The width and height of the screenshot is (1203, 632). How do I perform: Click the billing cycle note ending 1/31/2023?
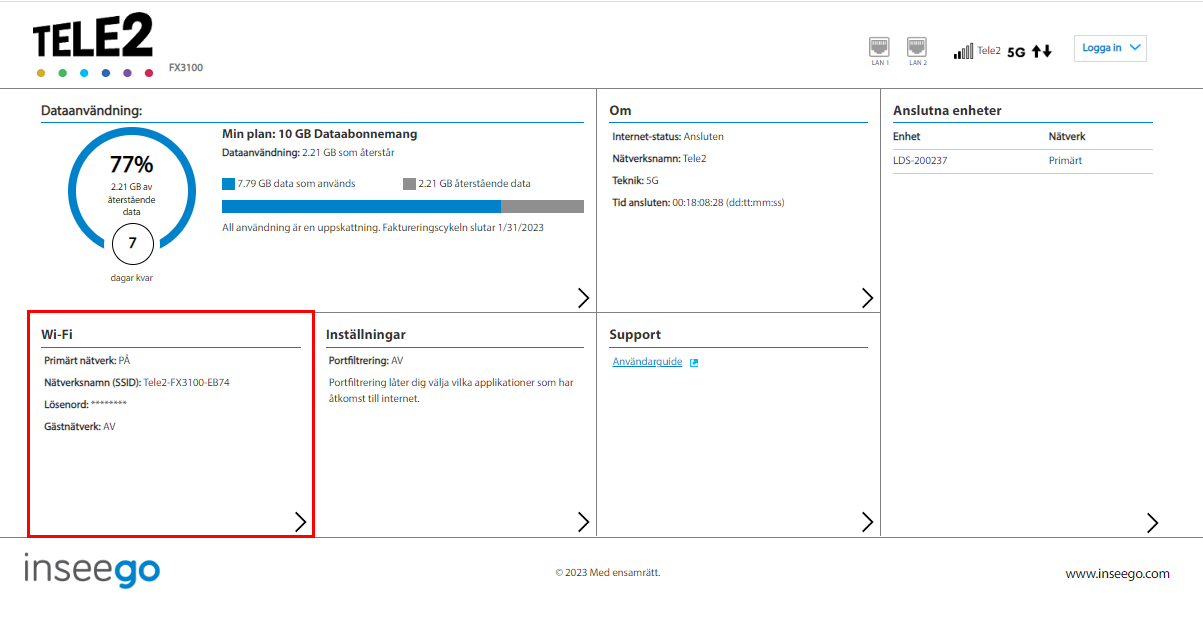[x=383, y=227]
